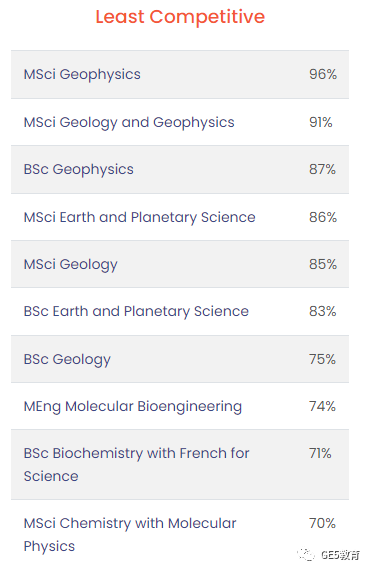This screenshot has height=572, width=371.
Task: Select the Least Competitive heading
Action: coord(180,17)
